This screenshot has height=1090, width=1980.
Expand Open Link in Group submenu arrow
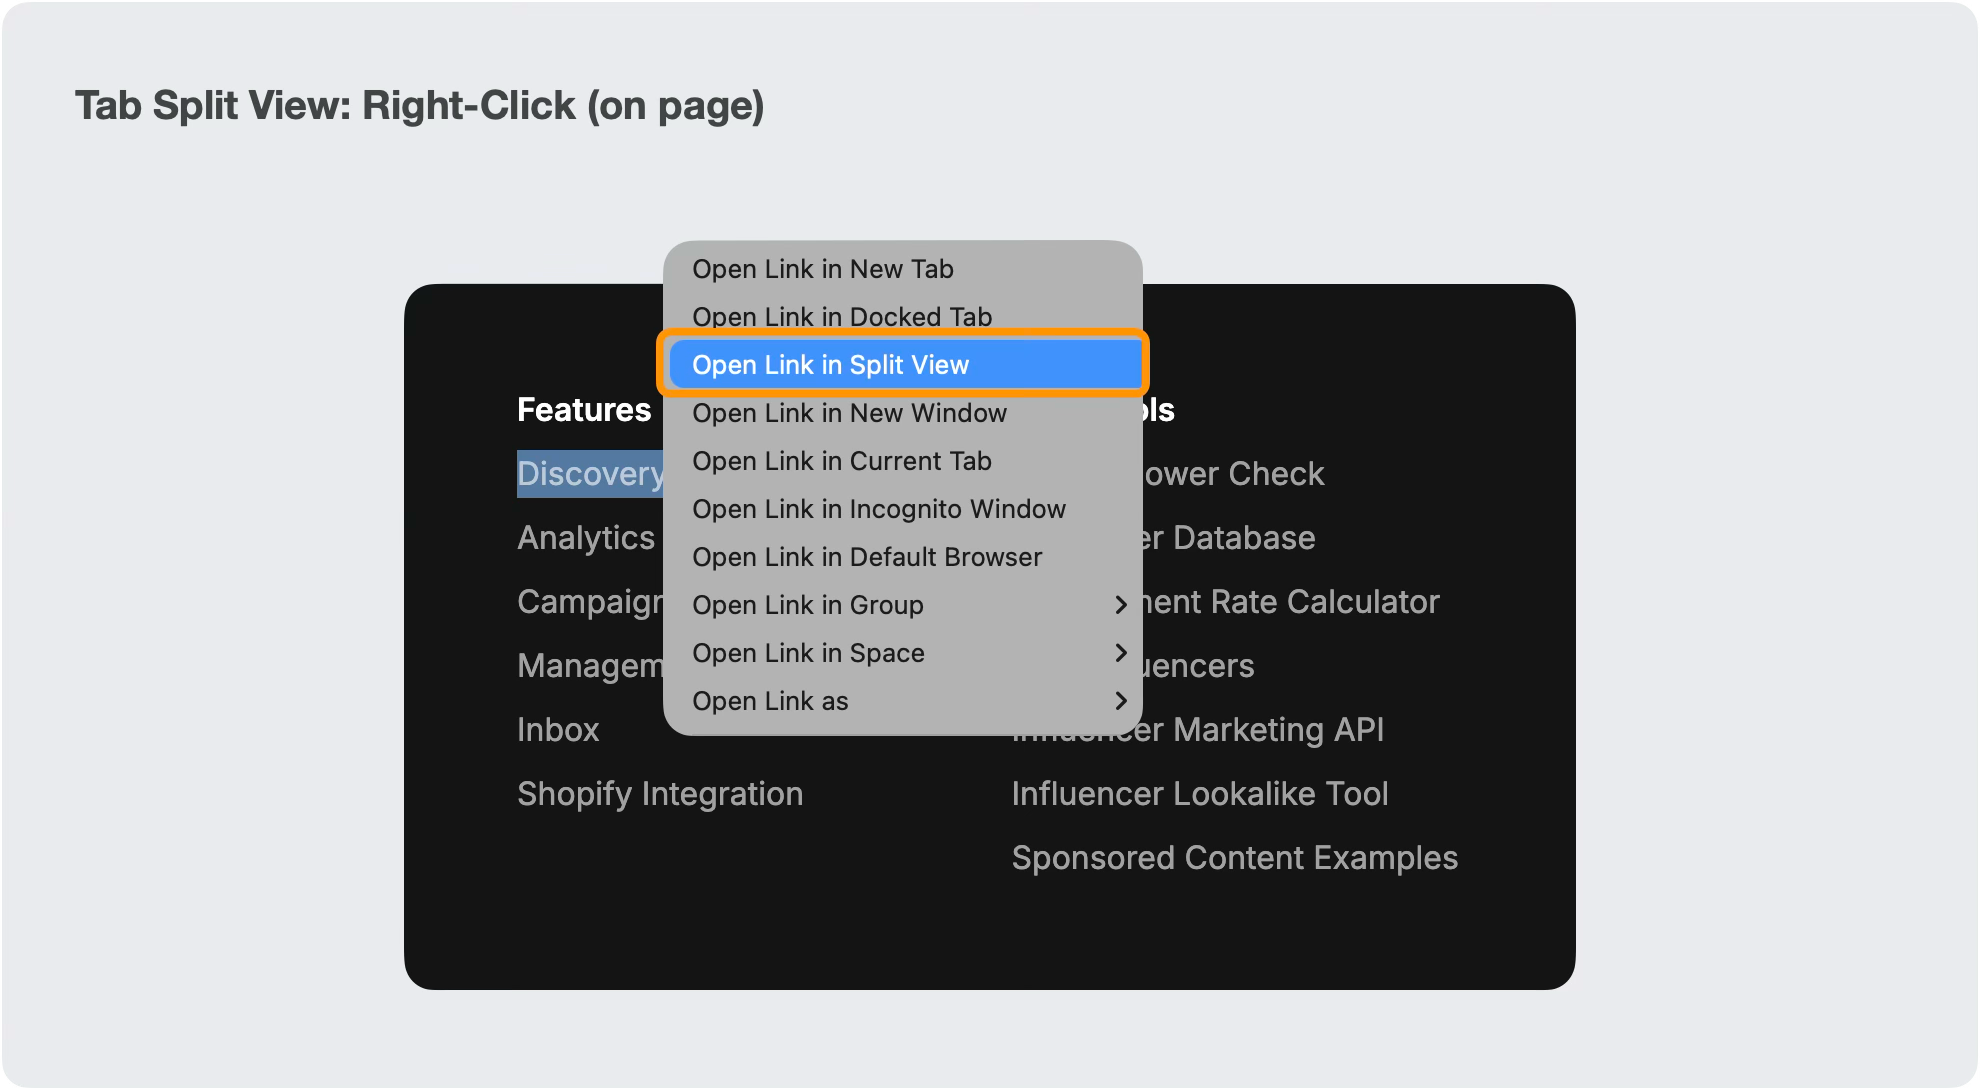pyautogui.click(x=1120, y=605)
